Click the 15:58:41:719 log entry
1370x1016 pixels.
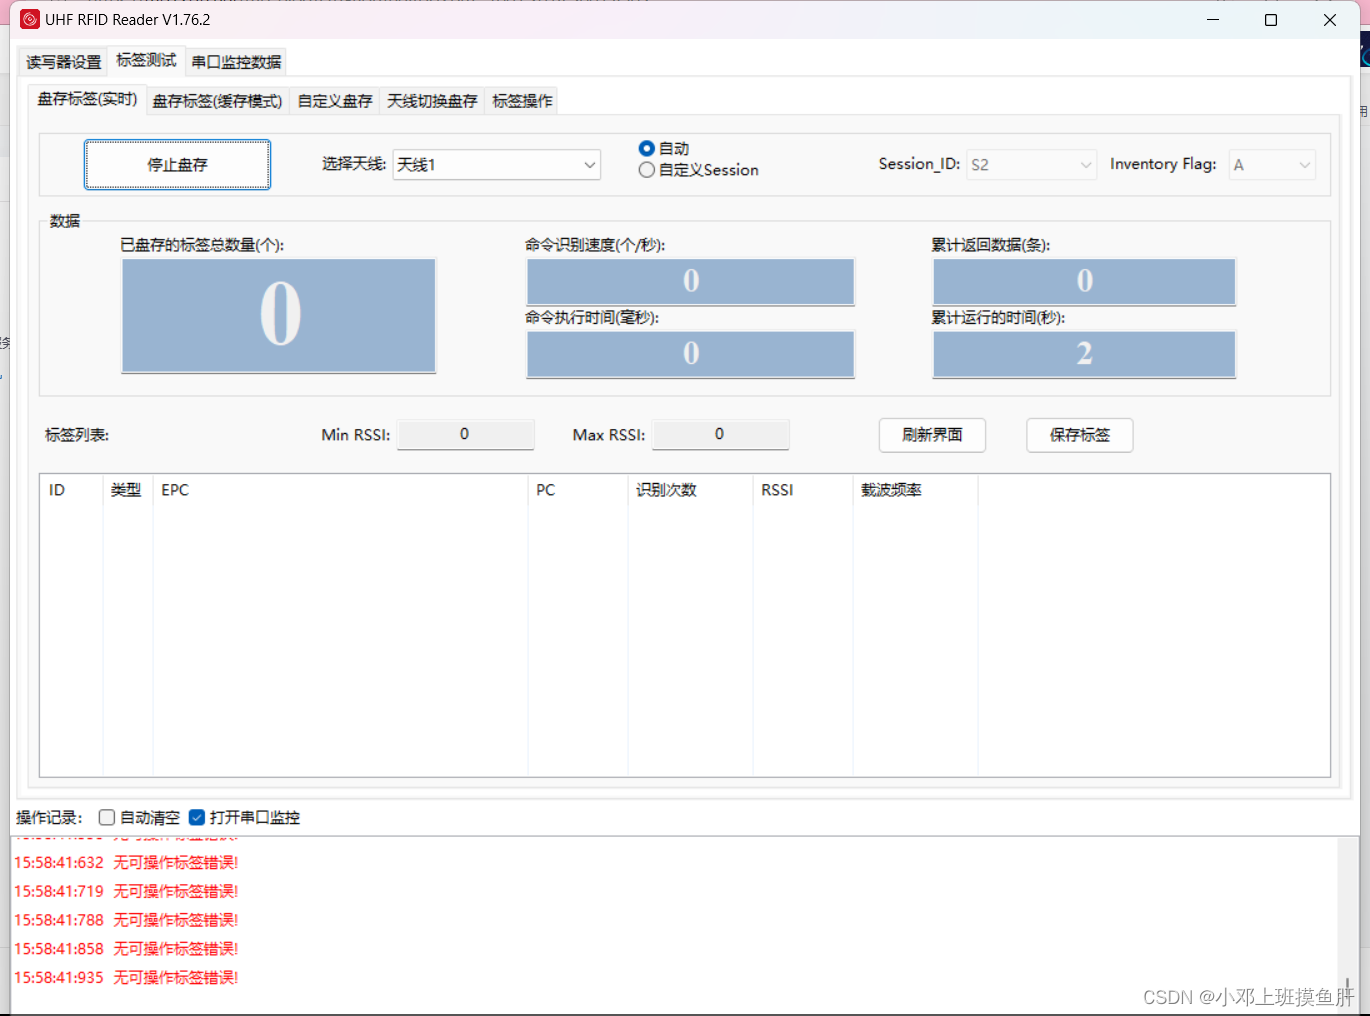pos(126,891)
